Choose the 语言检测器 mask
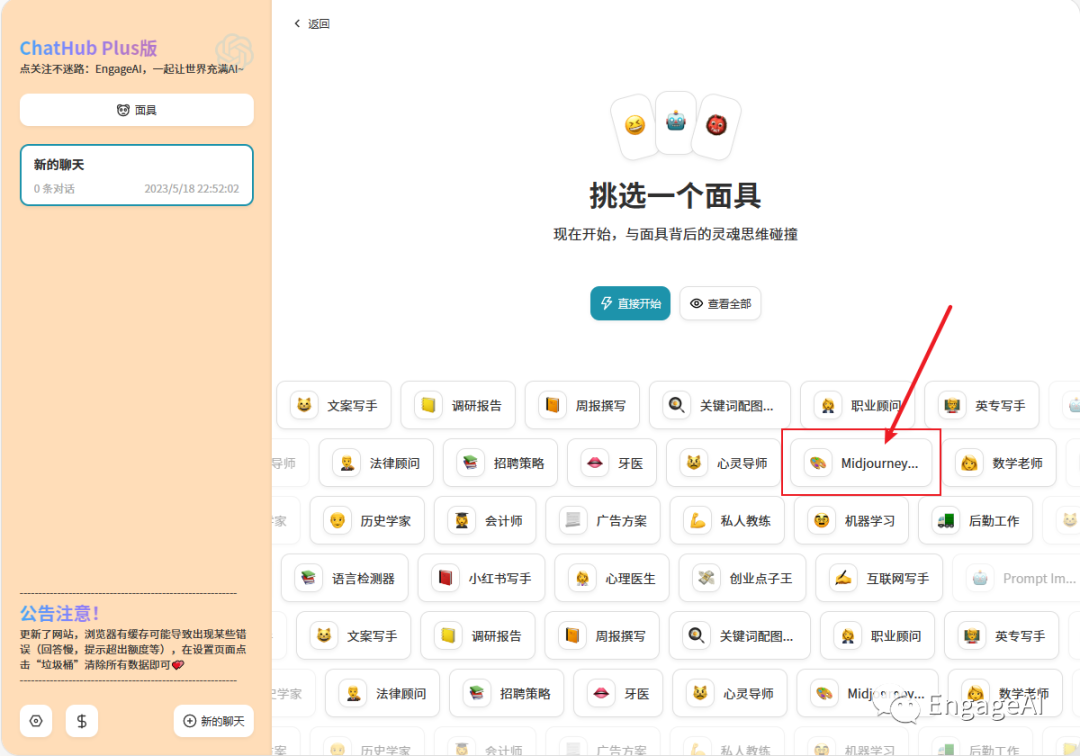This screenshot has height=756, width=1080. click(344, 578)
